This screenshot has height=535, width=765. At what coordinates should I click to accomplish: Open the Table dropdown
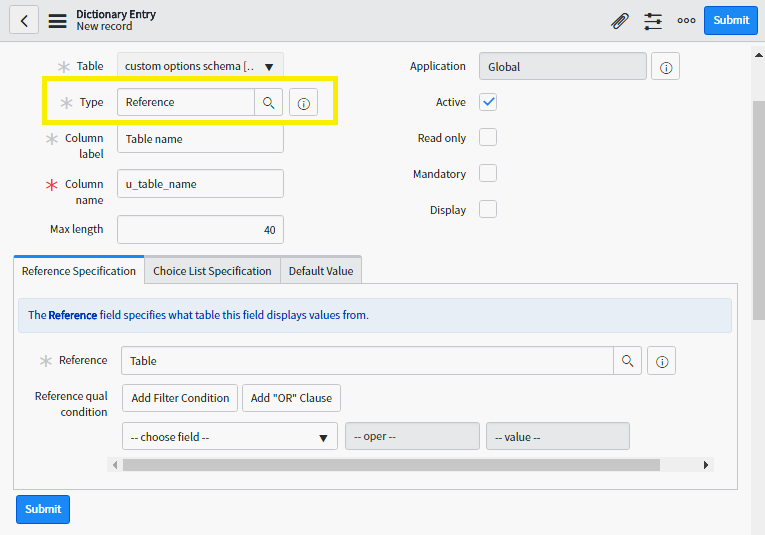coord(200,67)
